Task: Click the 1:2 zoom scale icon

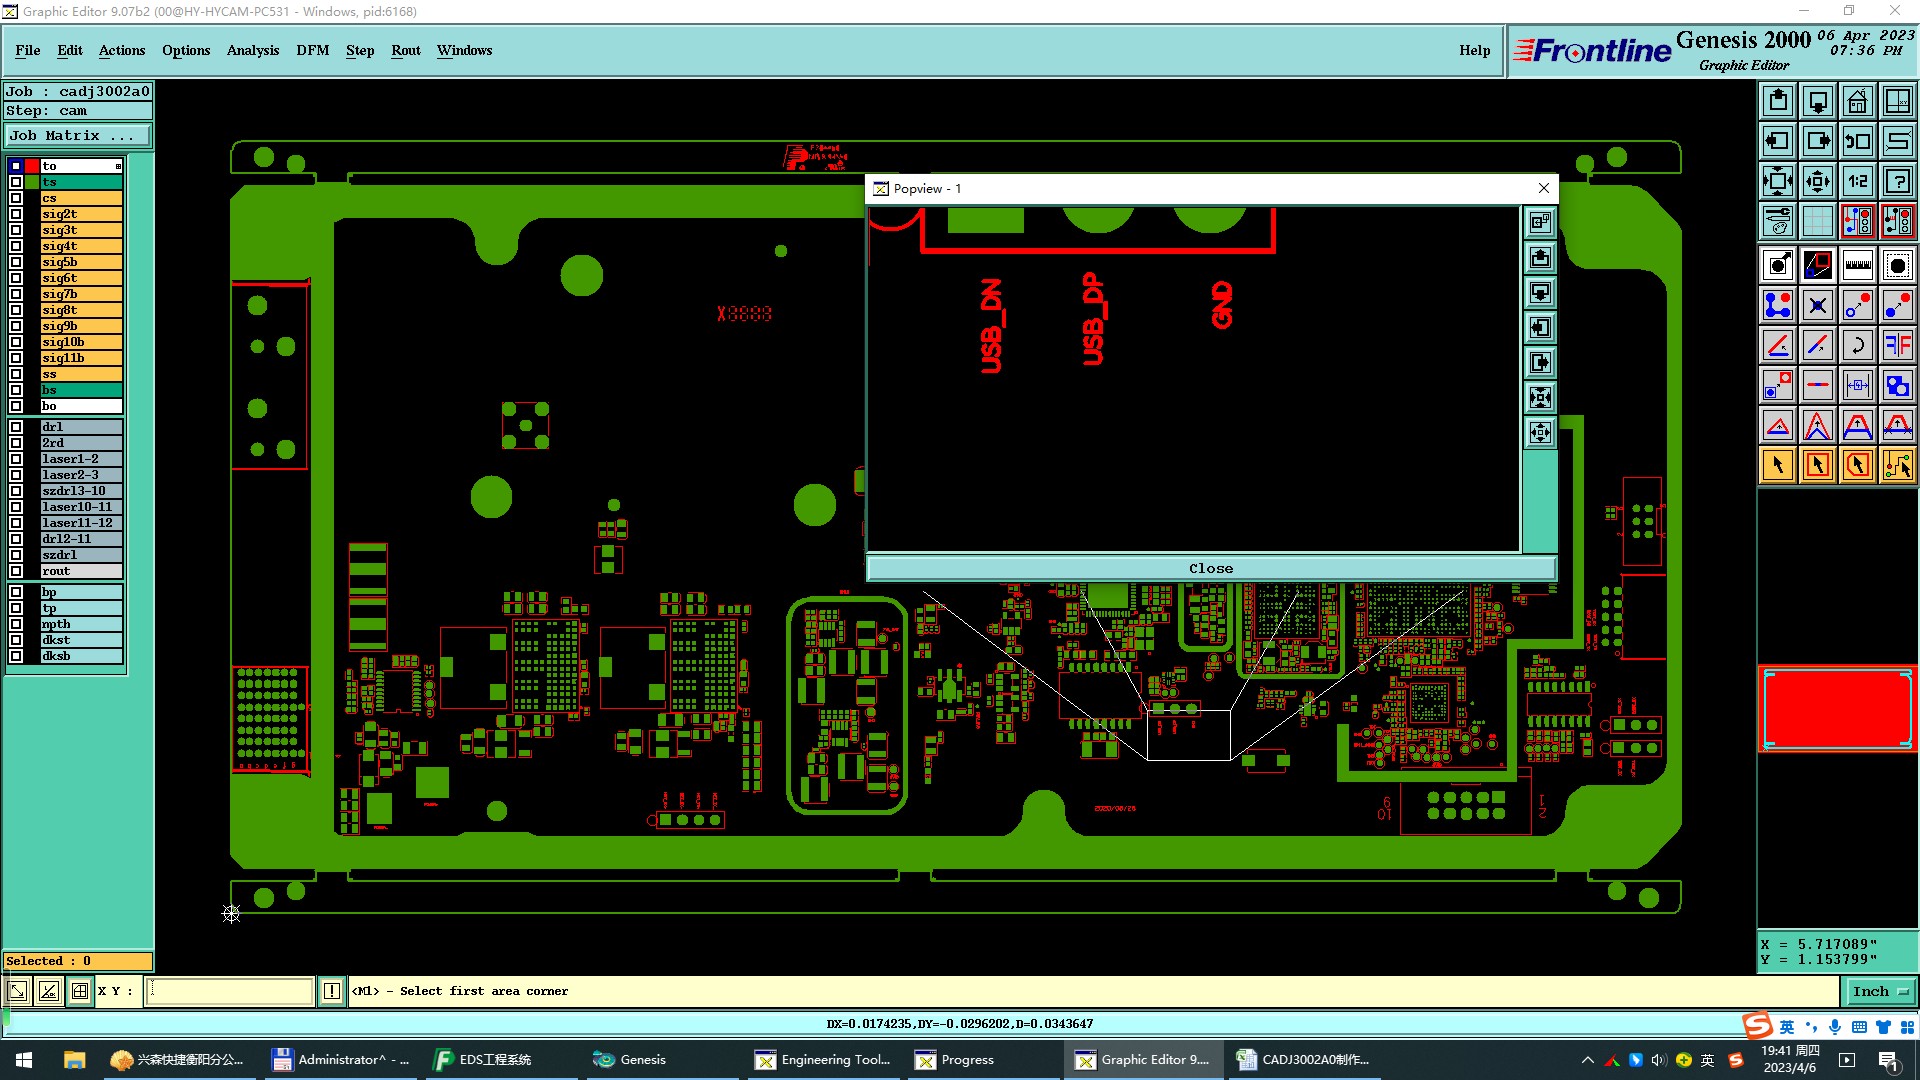Action: (x=1857, y=181)
